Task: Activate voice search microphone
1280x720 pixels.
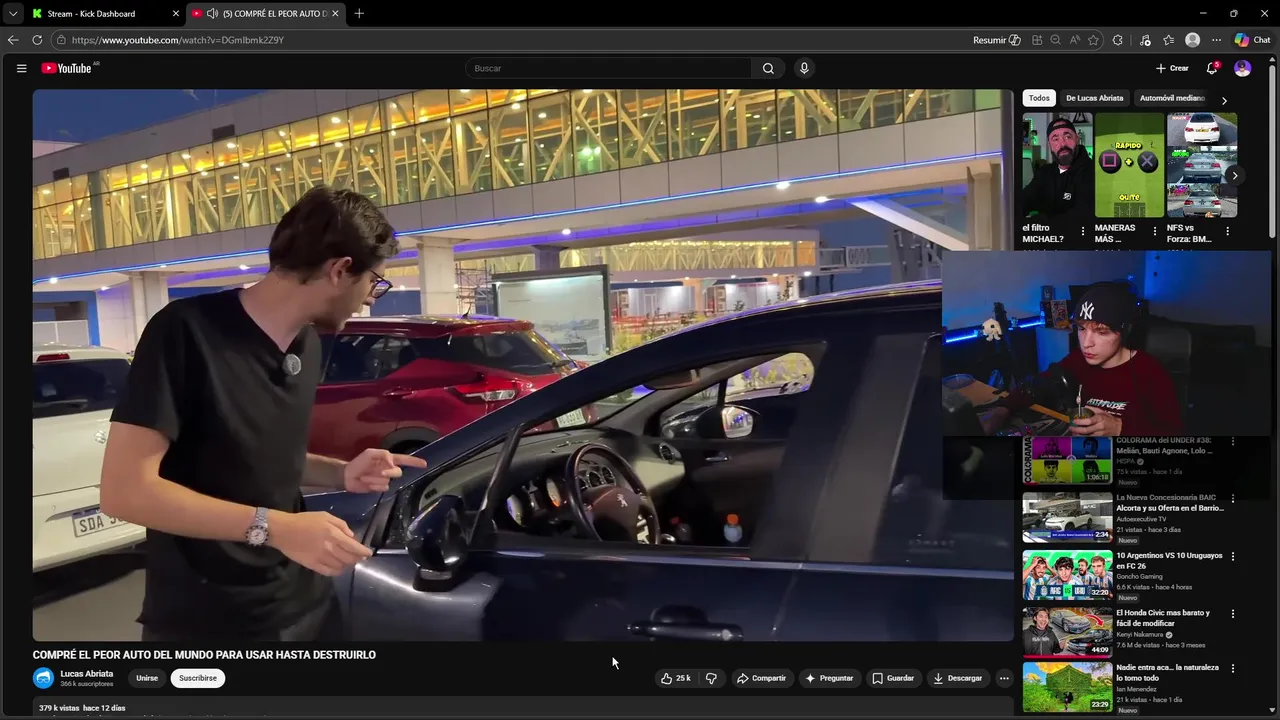Action: pos(804,68)
